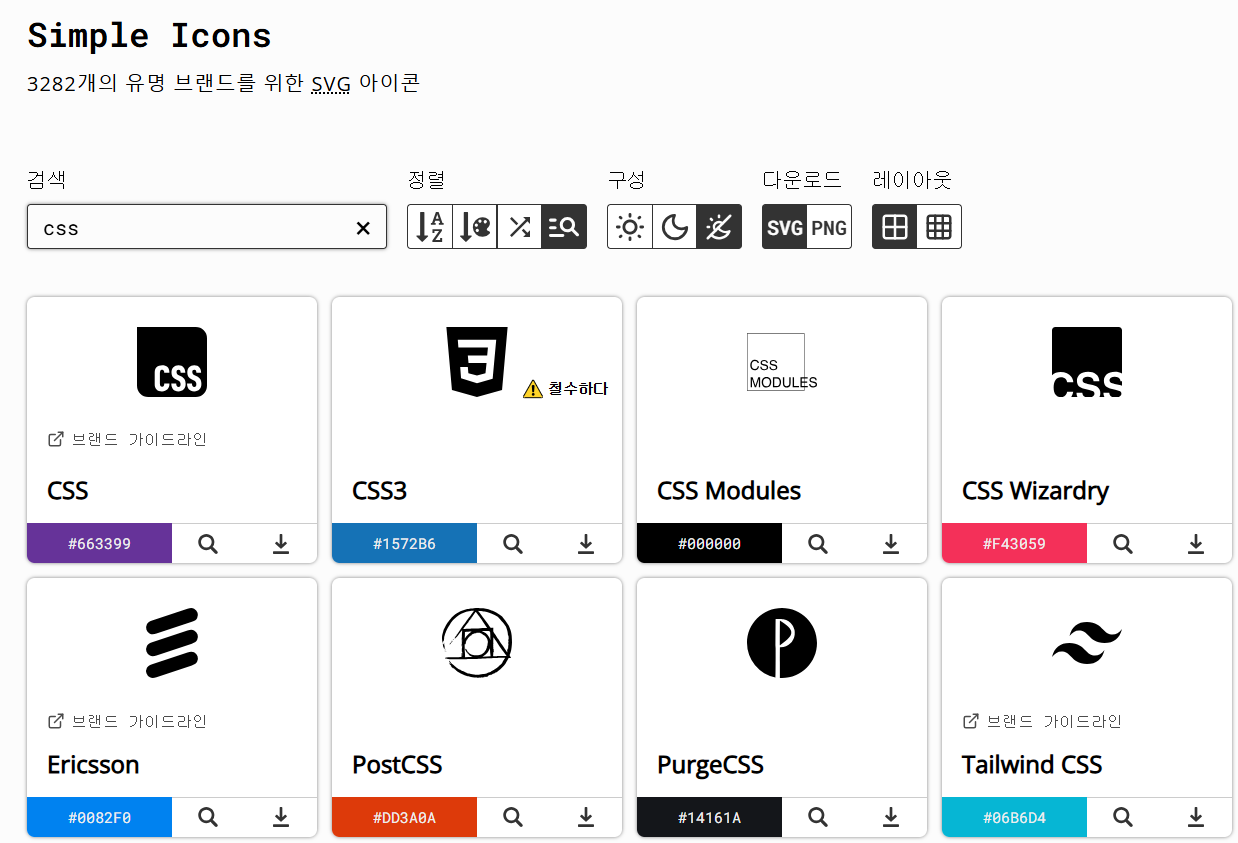This screenshot has height=843, width=1238.
Task: Download the CSS icon
Action: (281, 543)
